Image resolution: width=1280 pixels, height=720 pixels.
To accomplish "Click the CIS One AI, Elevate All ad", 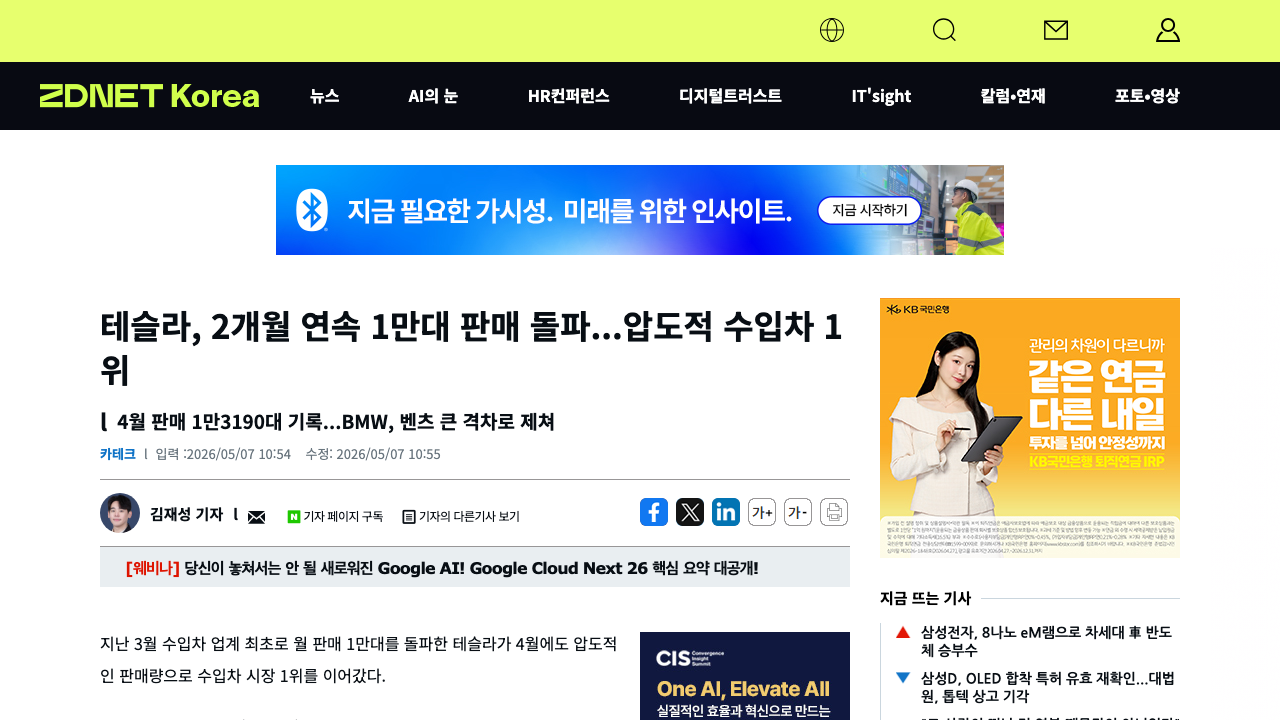I will (x=745, y=676).
